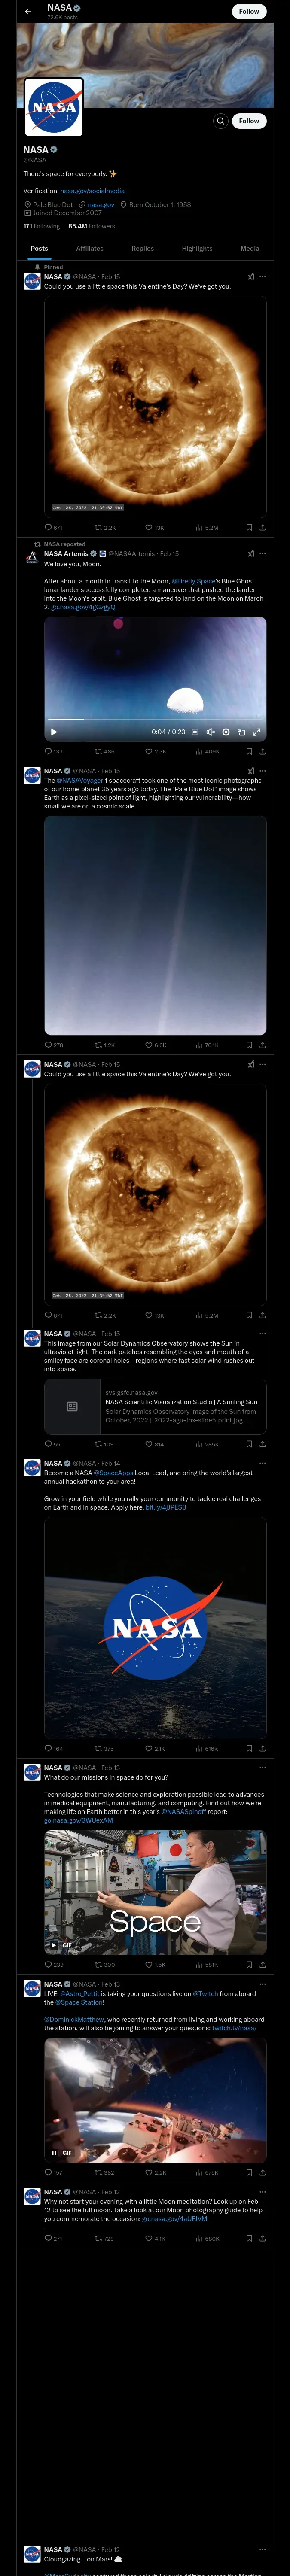290x2576 pixels.
Task: Open the nasa.gov/socialmedia verification link
Action: pyautogui.click(x=92, y=190)
